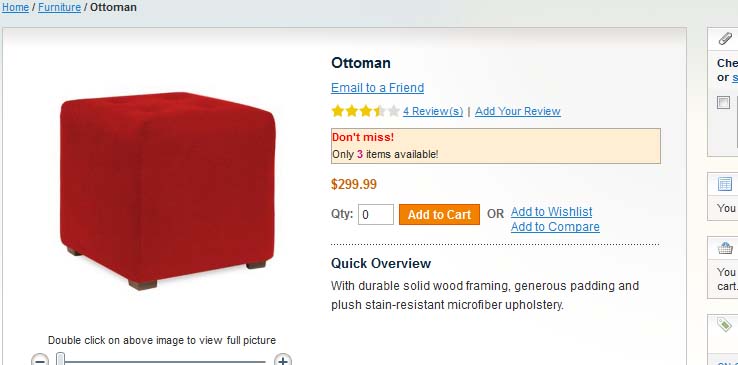Select Add to Wishlist link
738x365 pixels.
pos(552,212)
